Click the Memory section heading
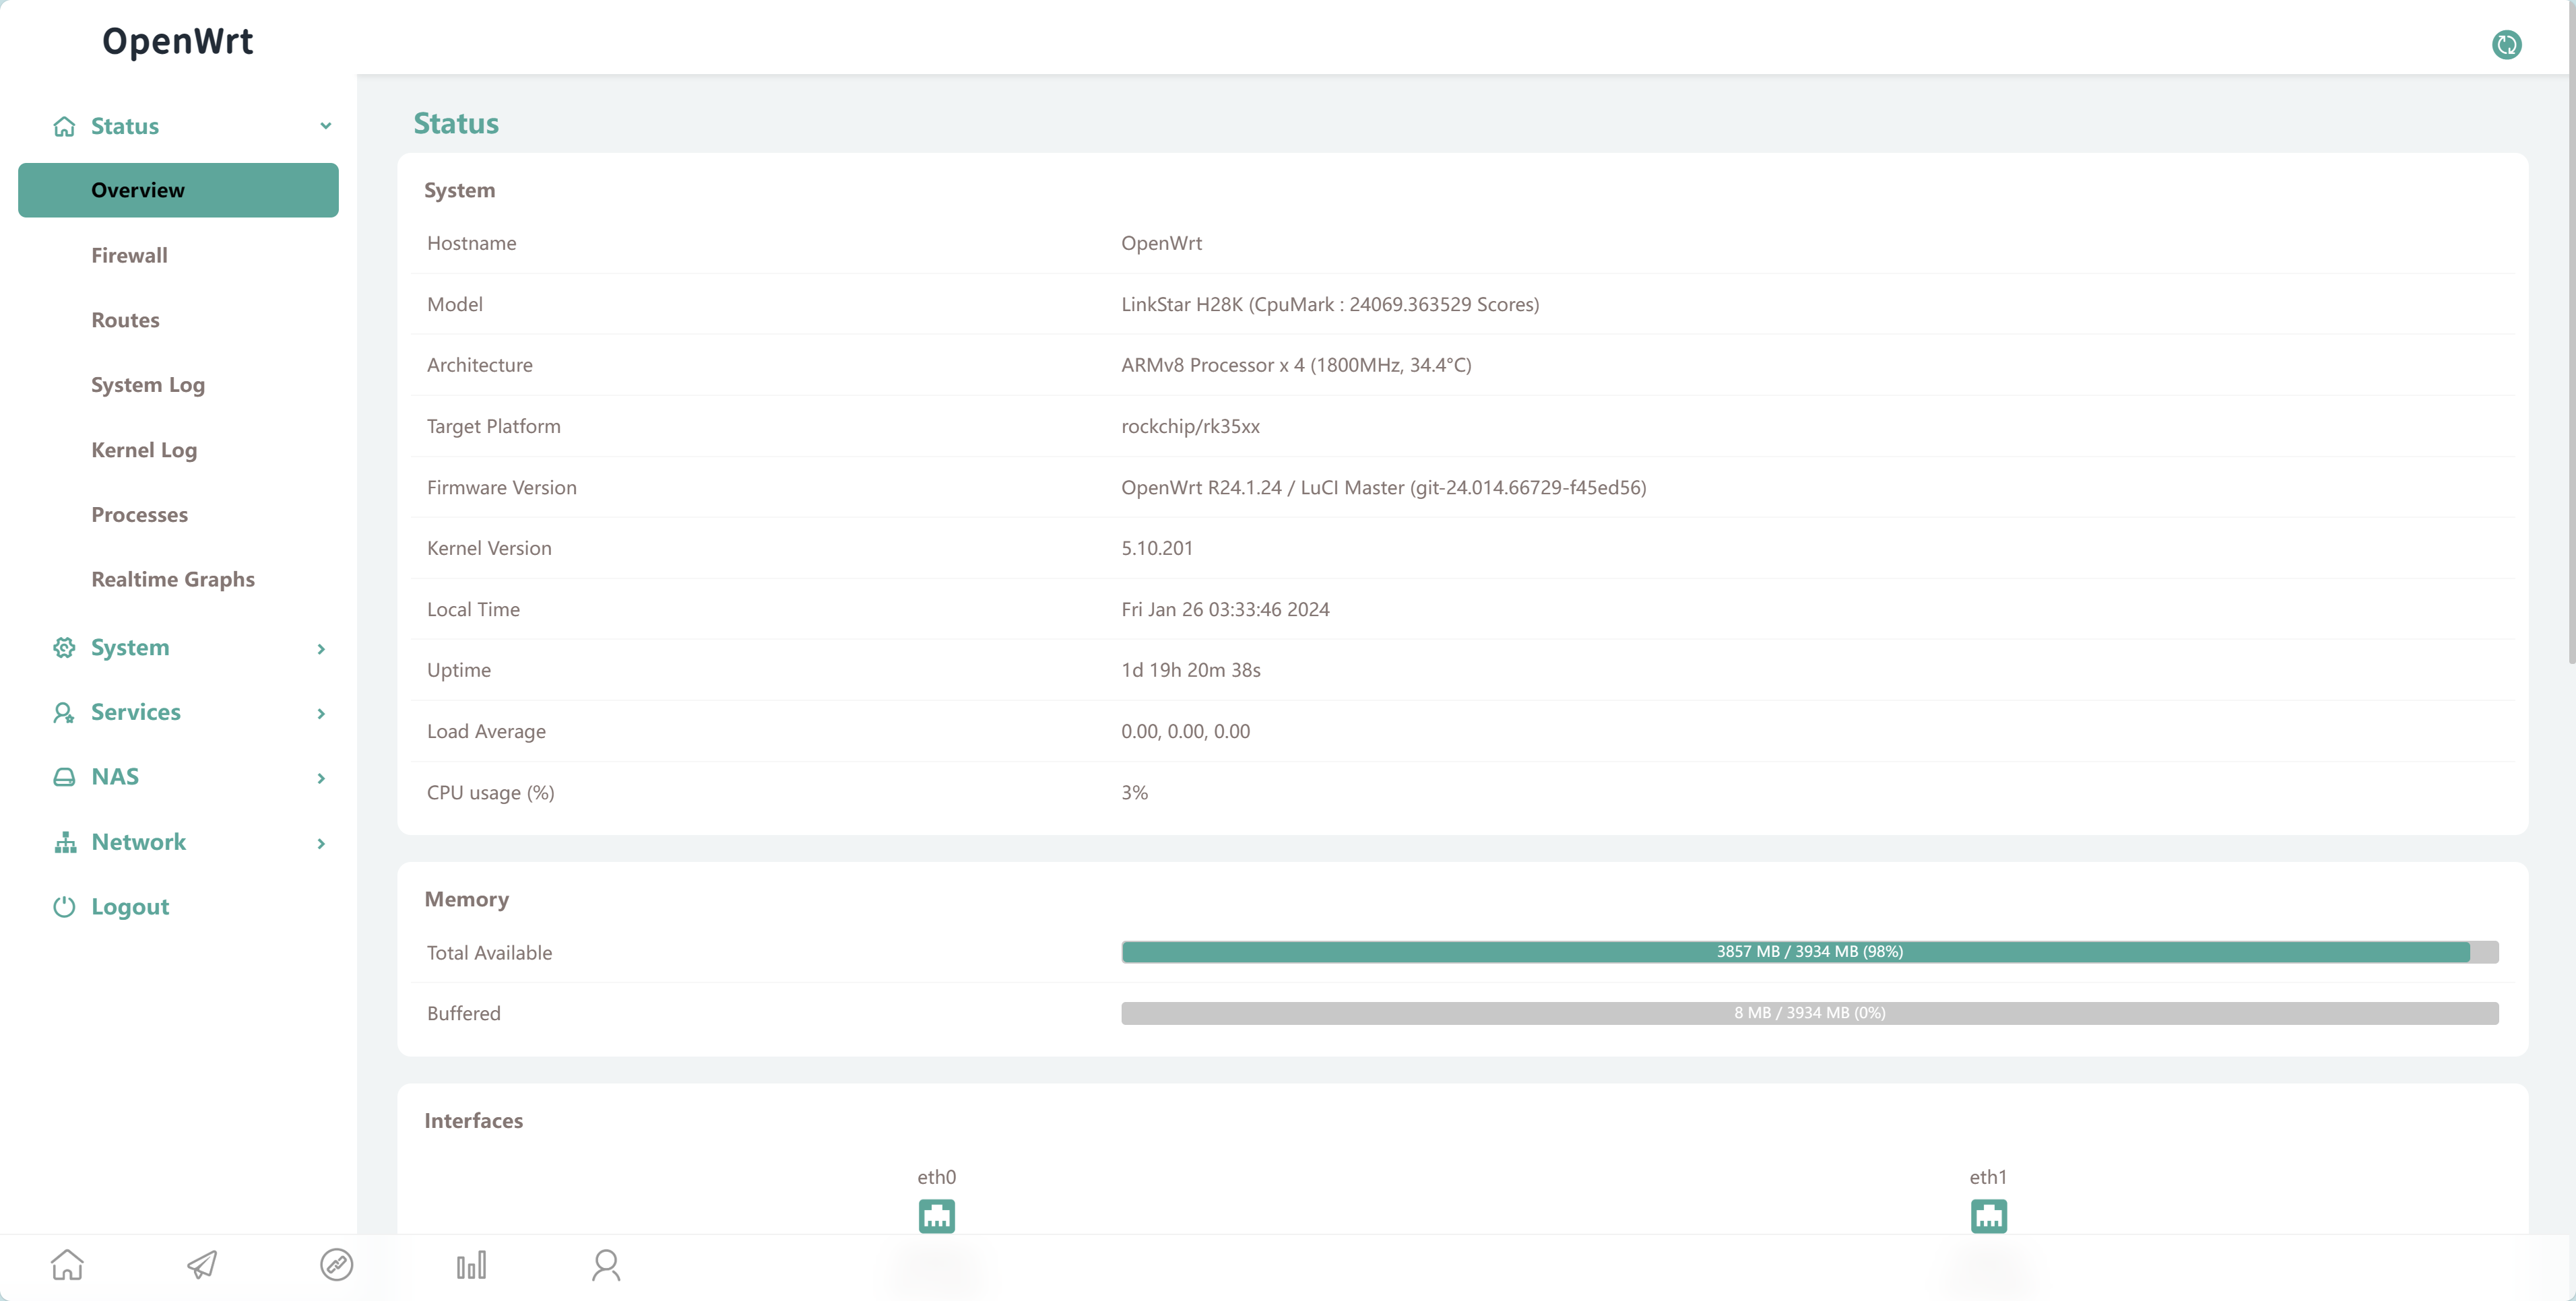 tap(466, 899)
